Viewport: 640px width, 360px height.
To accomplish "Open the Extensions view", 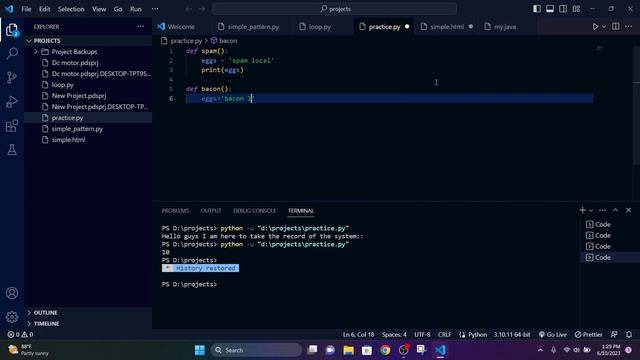I will click(12, 126).
